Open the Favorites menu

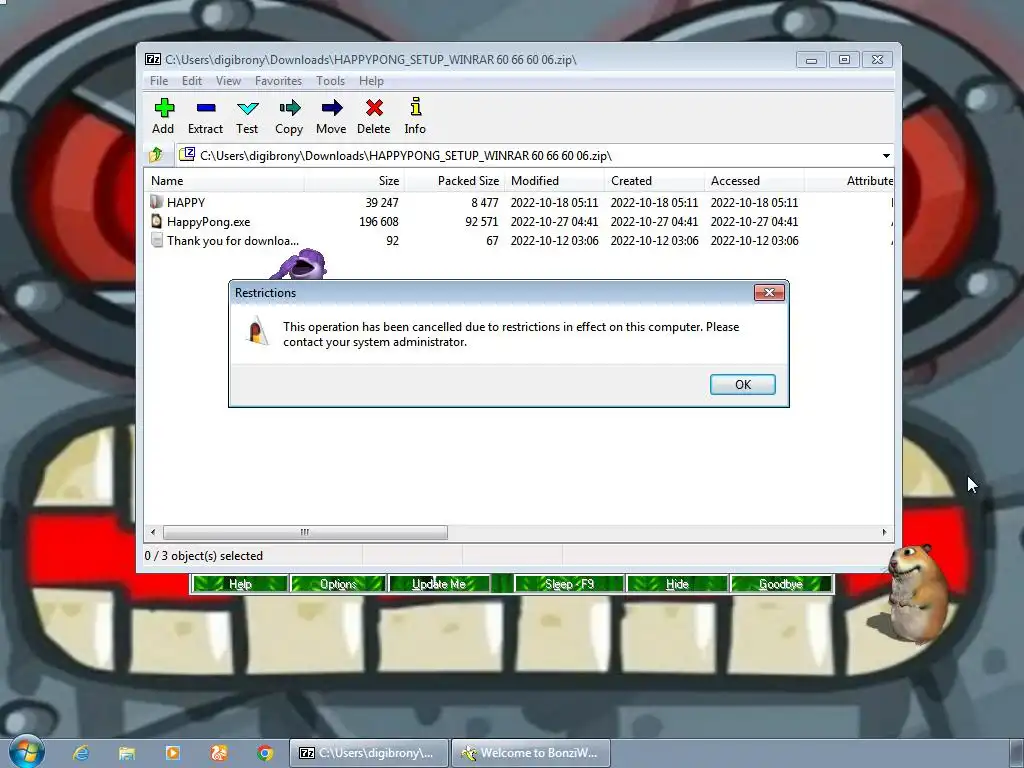pos(278,81)
